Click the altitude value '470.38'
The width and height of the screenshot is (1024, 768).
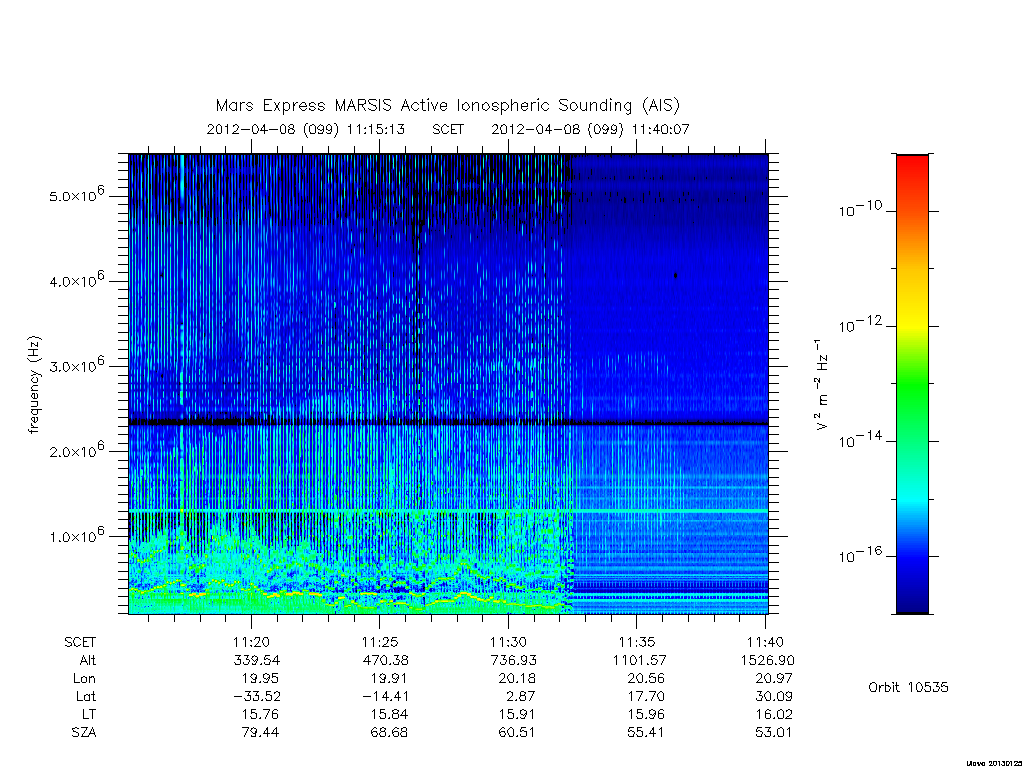coord(385,660)
